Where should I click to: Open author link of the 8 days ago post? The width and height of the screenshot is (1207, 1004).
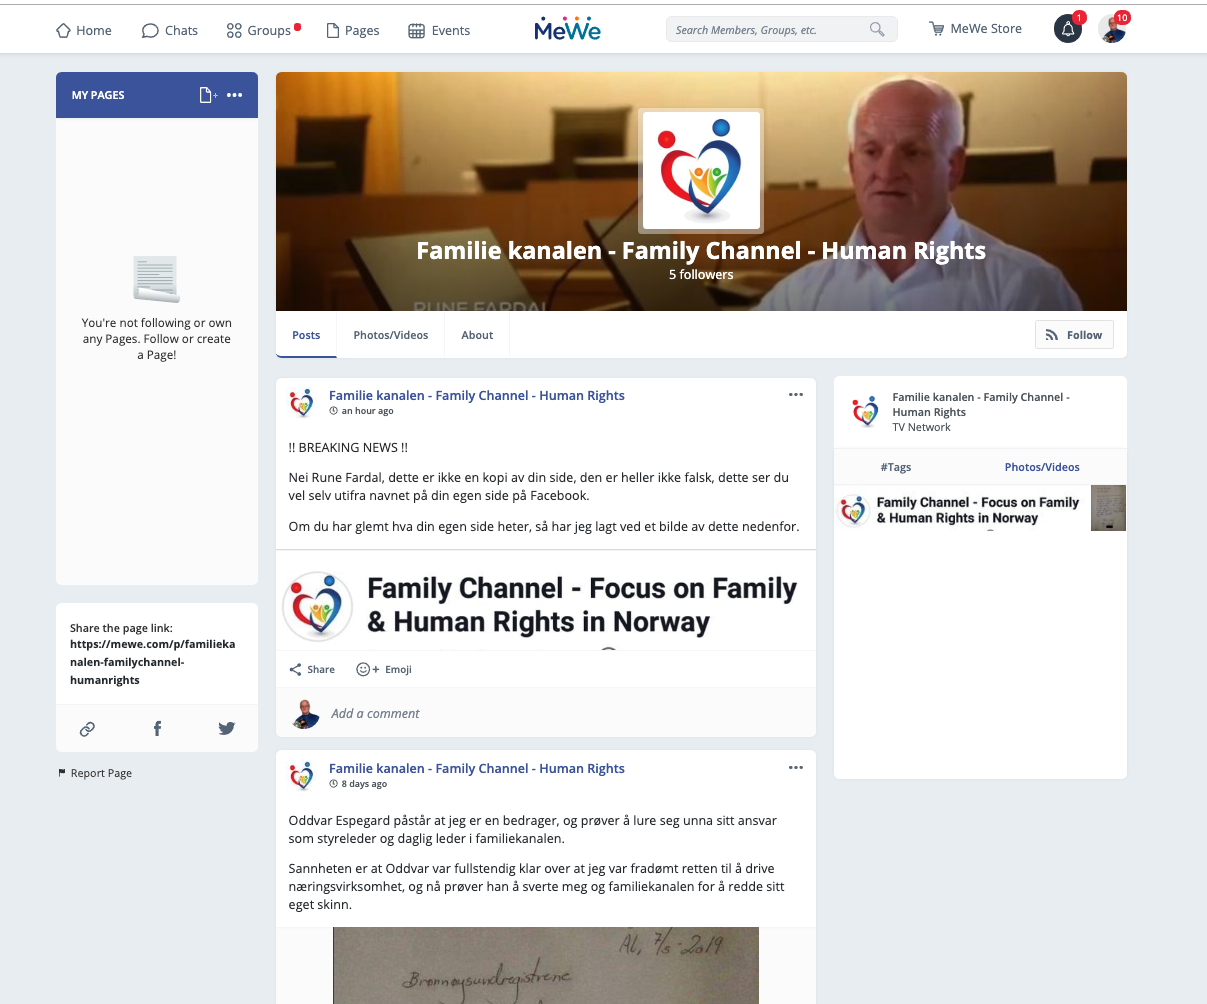[477, 768]
